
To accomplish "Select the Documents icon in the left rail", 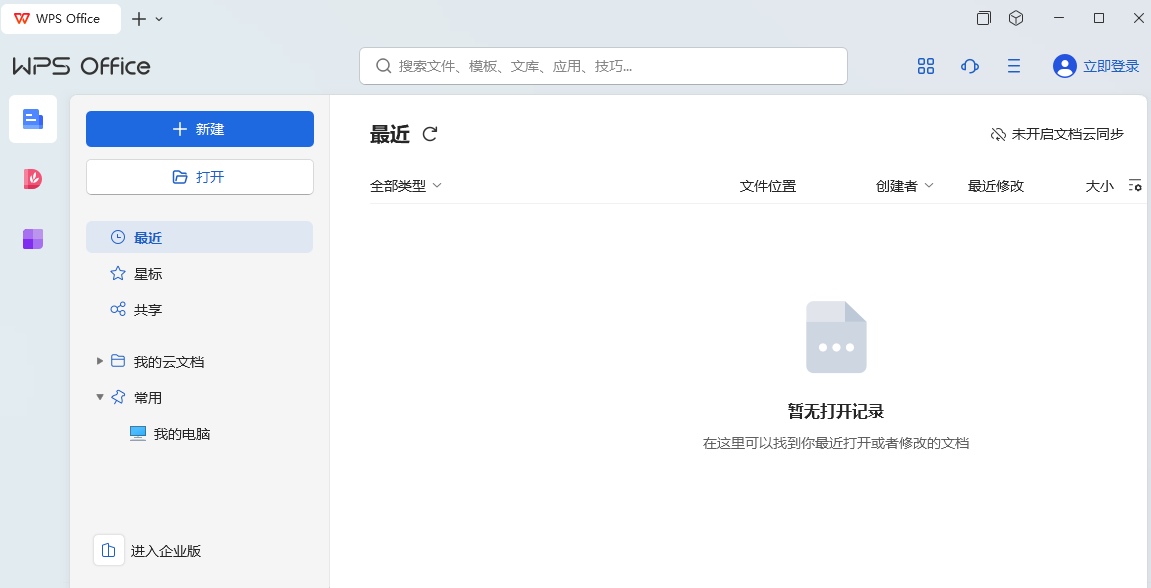I will [x=33, y=119].
